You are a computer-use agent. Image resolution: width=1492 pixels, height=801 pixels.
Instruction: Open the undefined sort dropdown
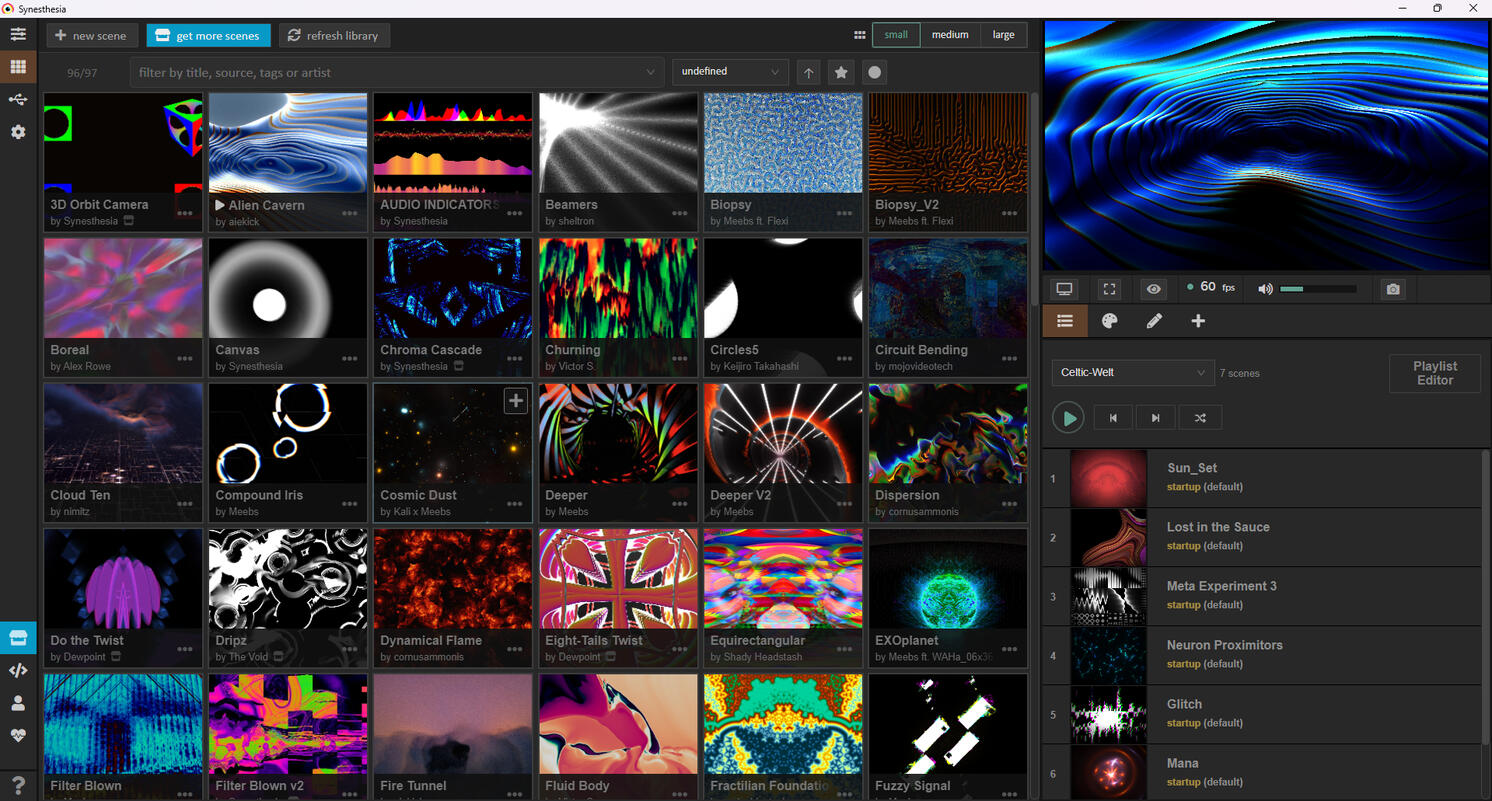[x=730, y=72]
